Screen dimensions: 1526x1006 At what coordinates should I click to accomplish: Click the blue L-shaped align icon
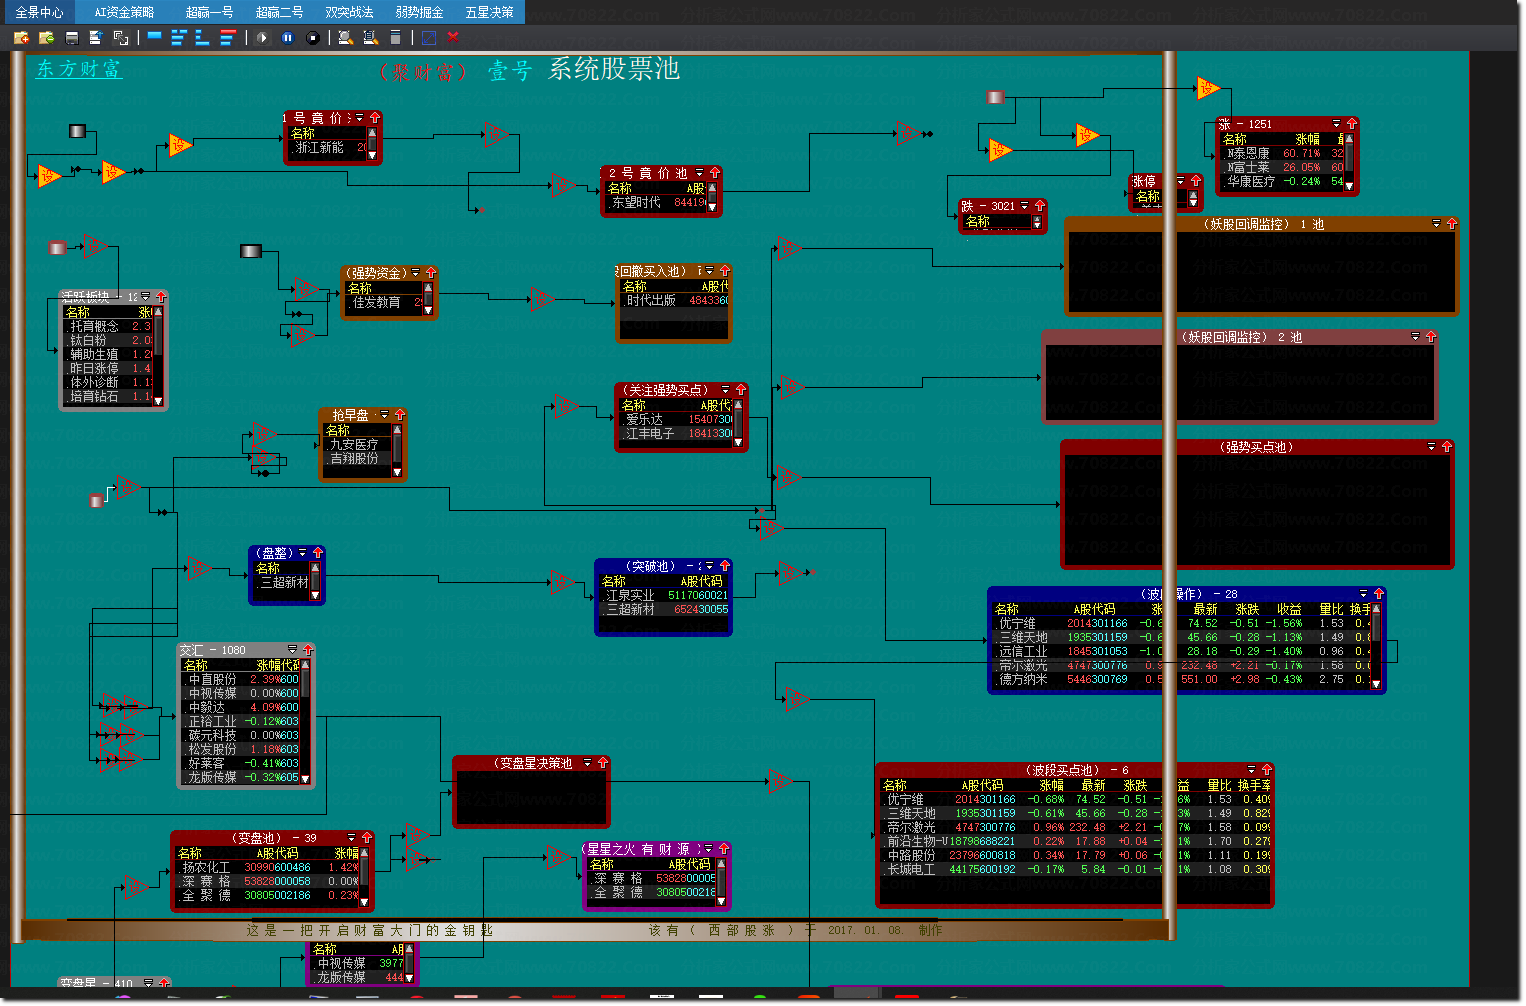[x=203, y=37]
